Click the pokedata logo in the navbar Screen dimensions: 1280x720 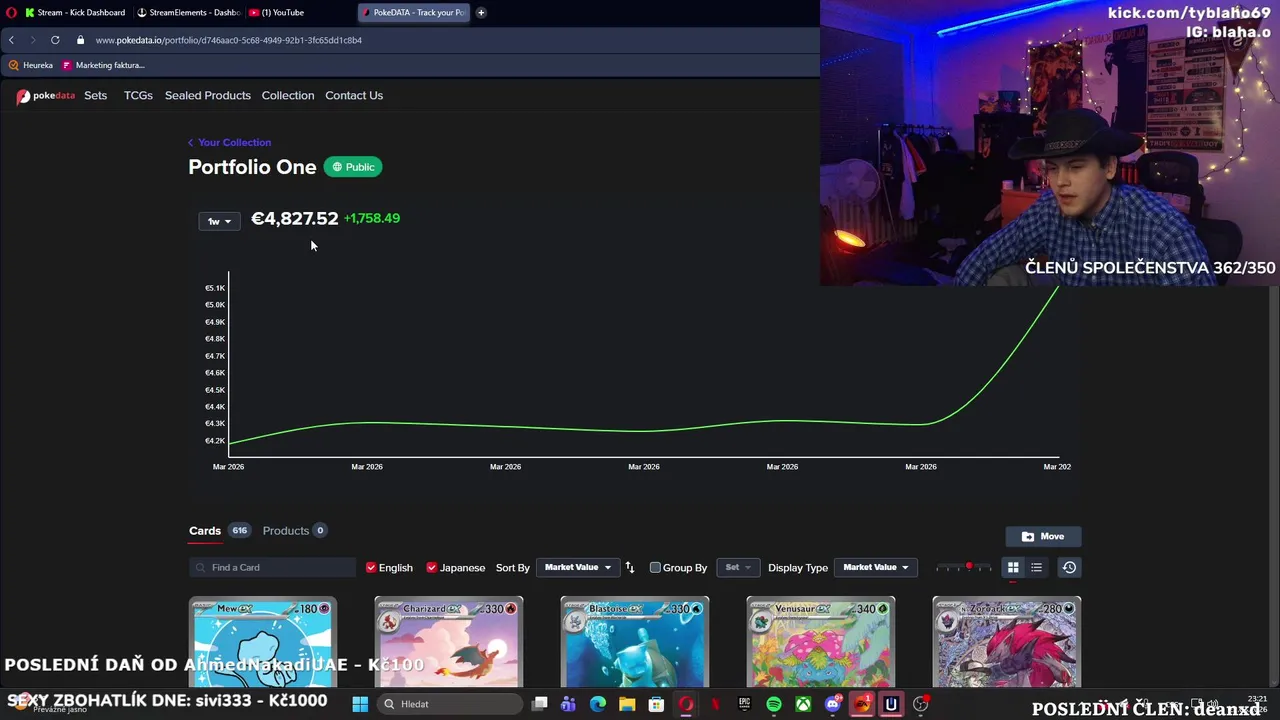tap(45, 96)
